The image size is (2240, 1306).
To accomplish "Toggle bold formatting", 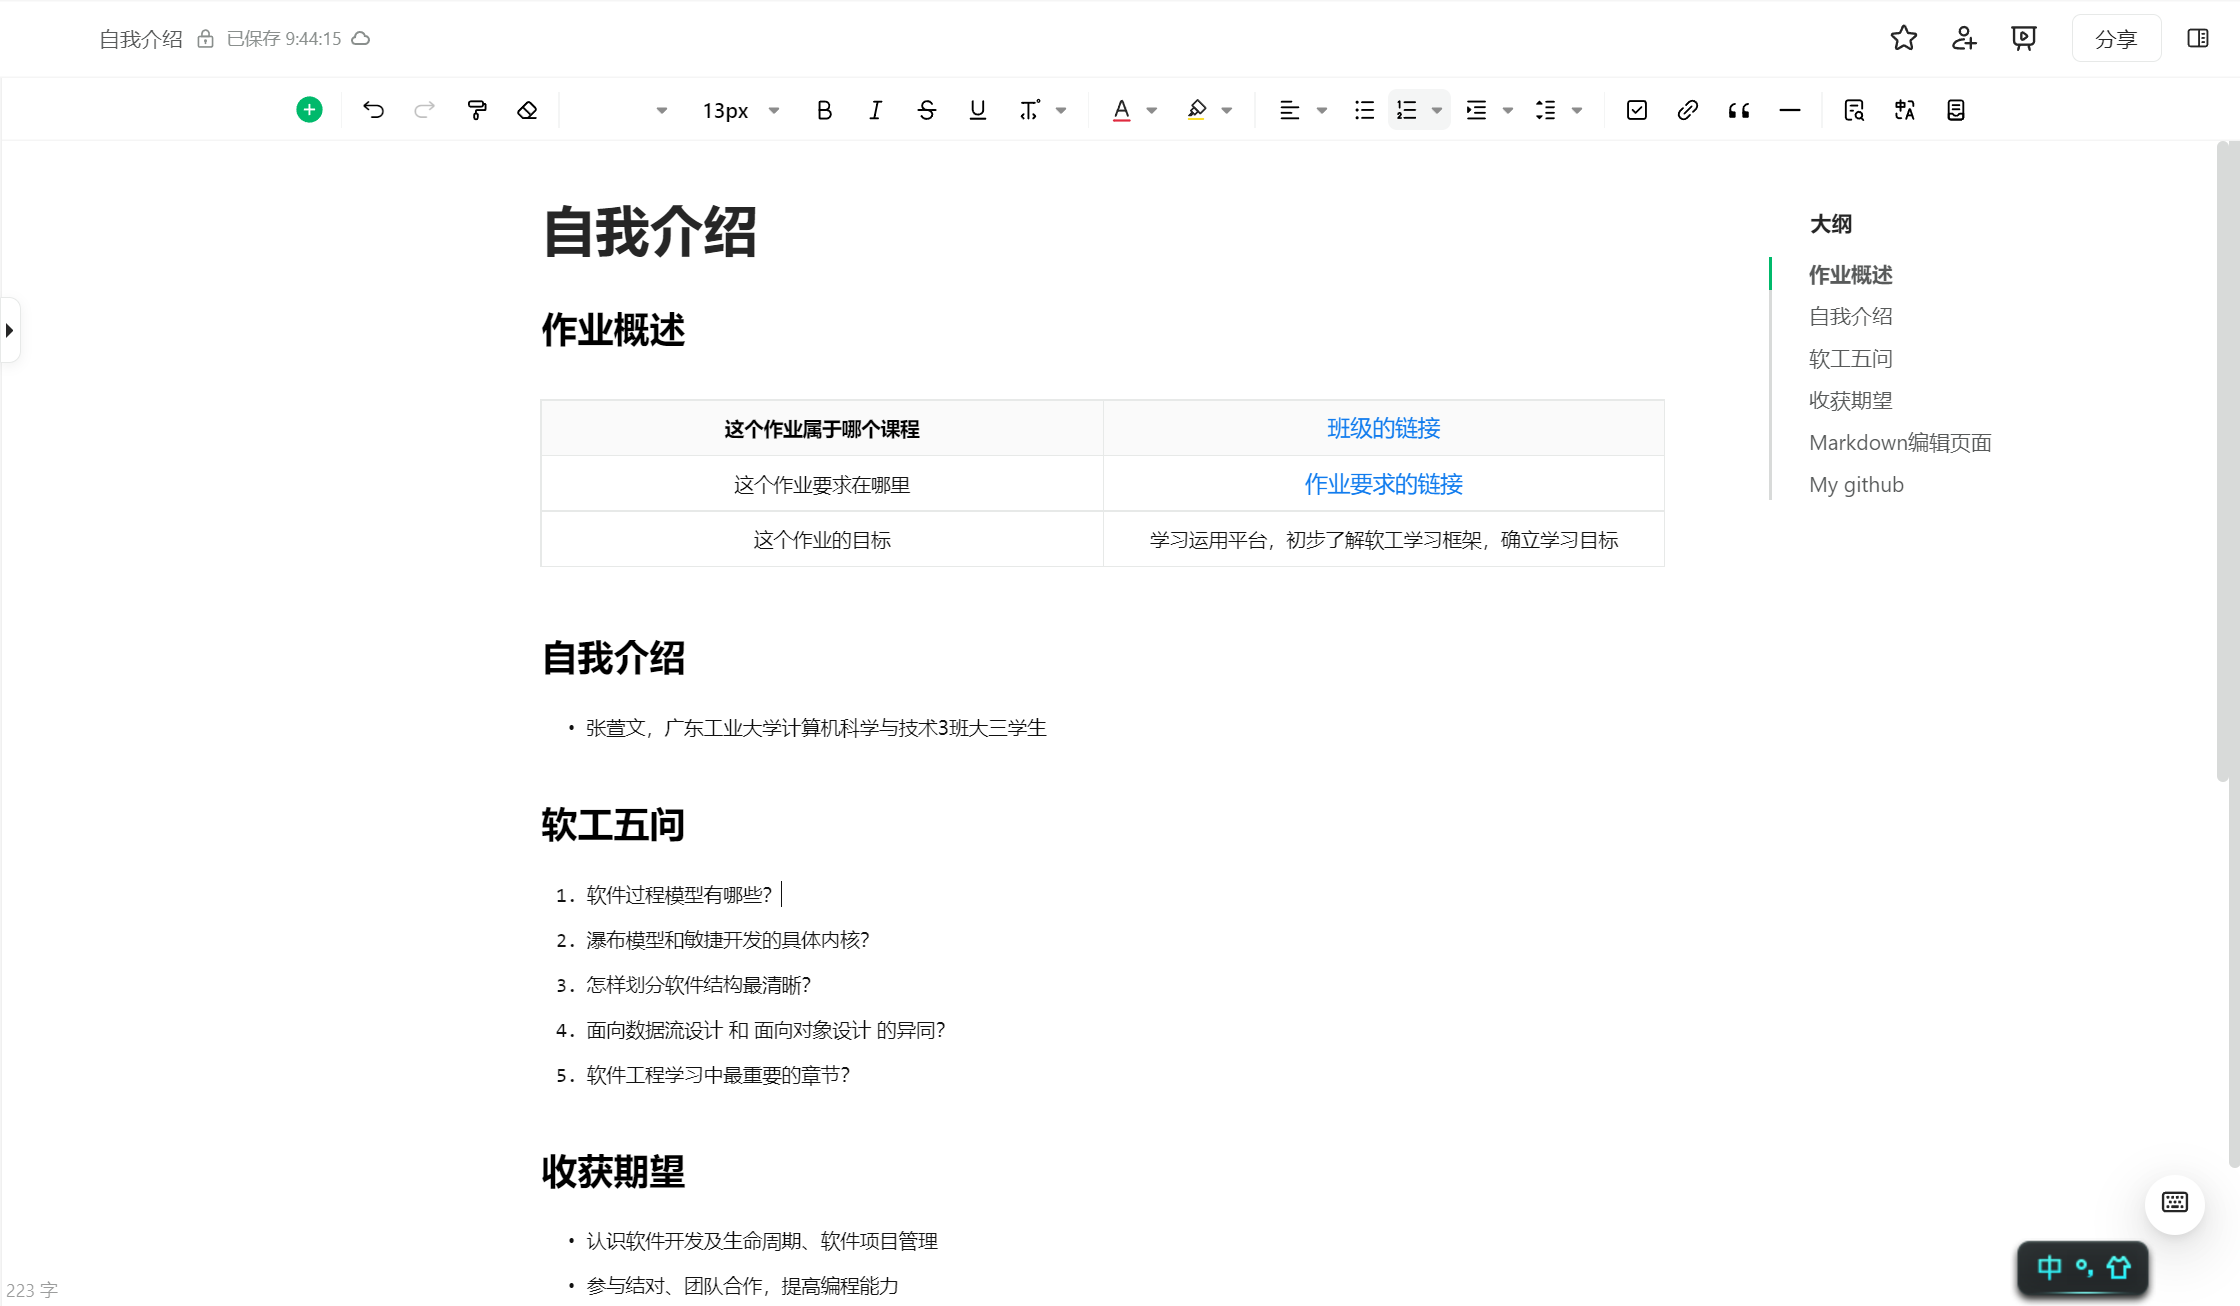I will point(824,110).
